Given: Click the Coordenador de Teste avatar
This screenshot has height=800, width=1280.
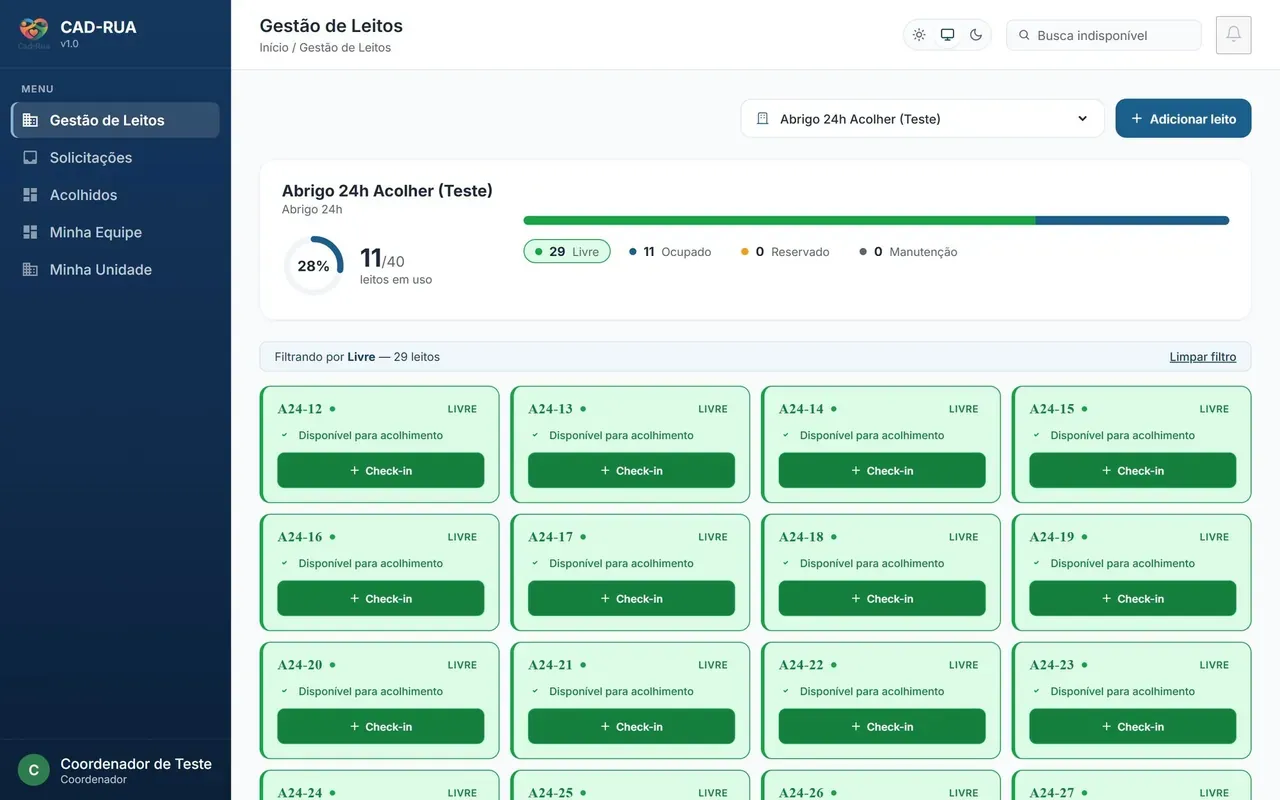Looking at the screenshot, I should tap(34, 770).
